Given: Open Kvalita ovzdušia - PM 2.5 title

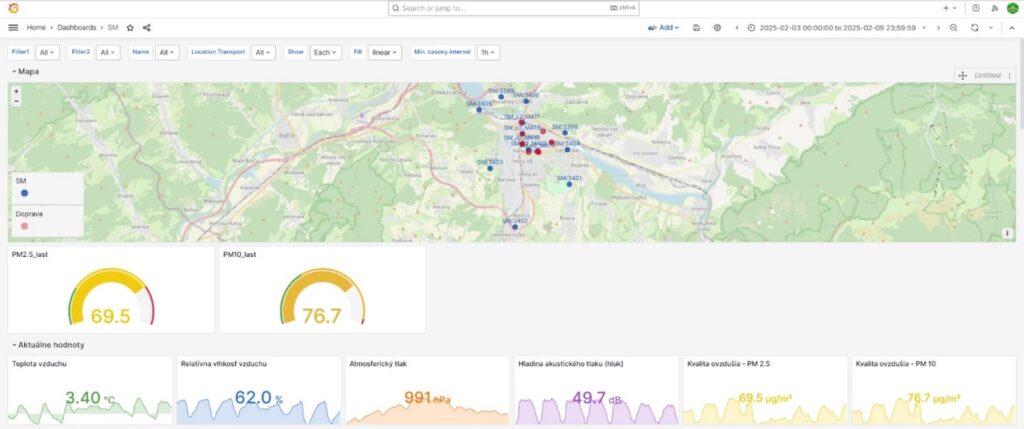Looking at the screenshot, I should pos(728,364).
